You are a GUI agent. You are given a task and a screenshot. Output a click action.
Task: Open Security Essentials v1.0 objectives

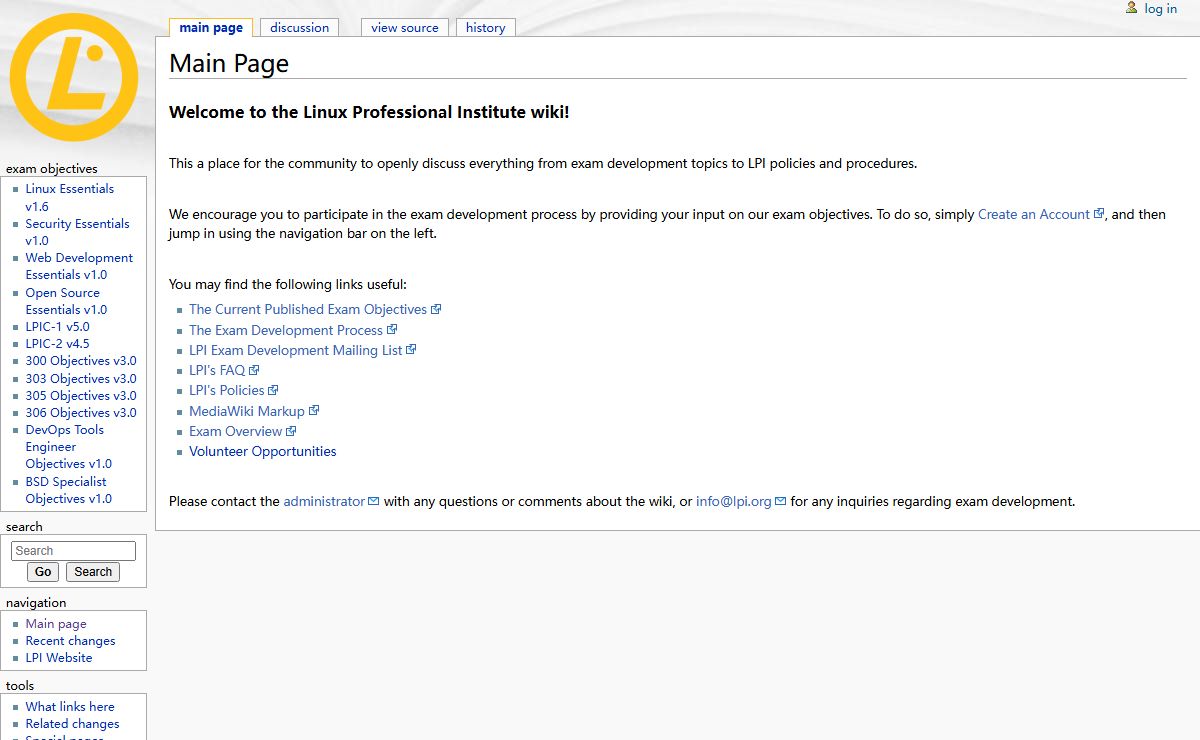tap(77, 232)
